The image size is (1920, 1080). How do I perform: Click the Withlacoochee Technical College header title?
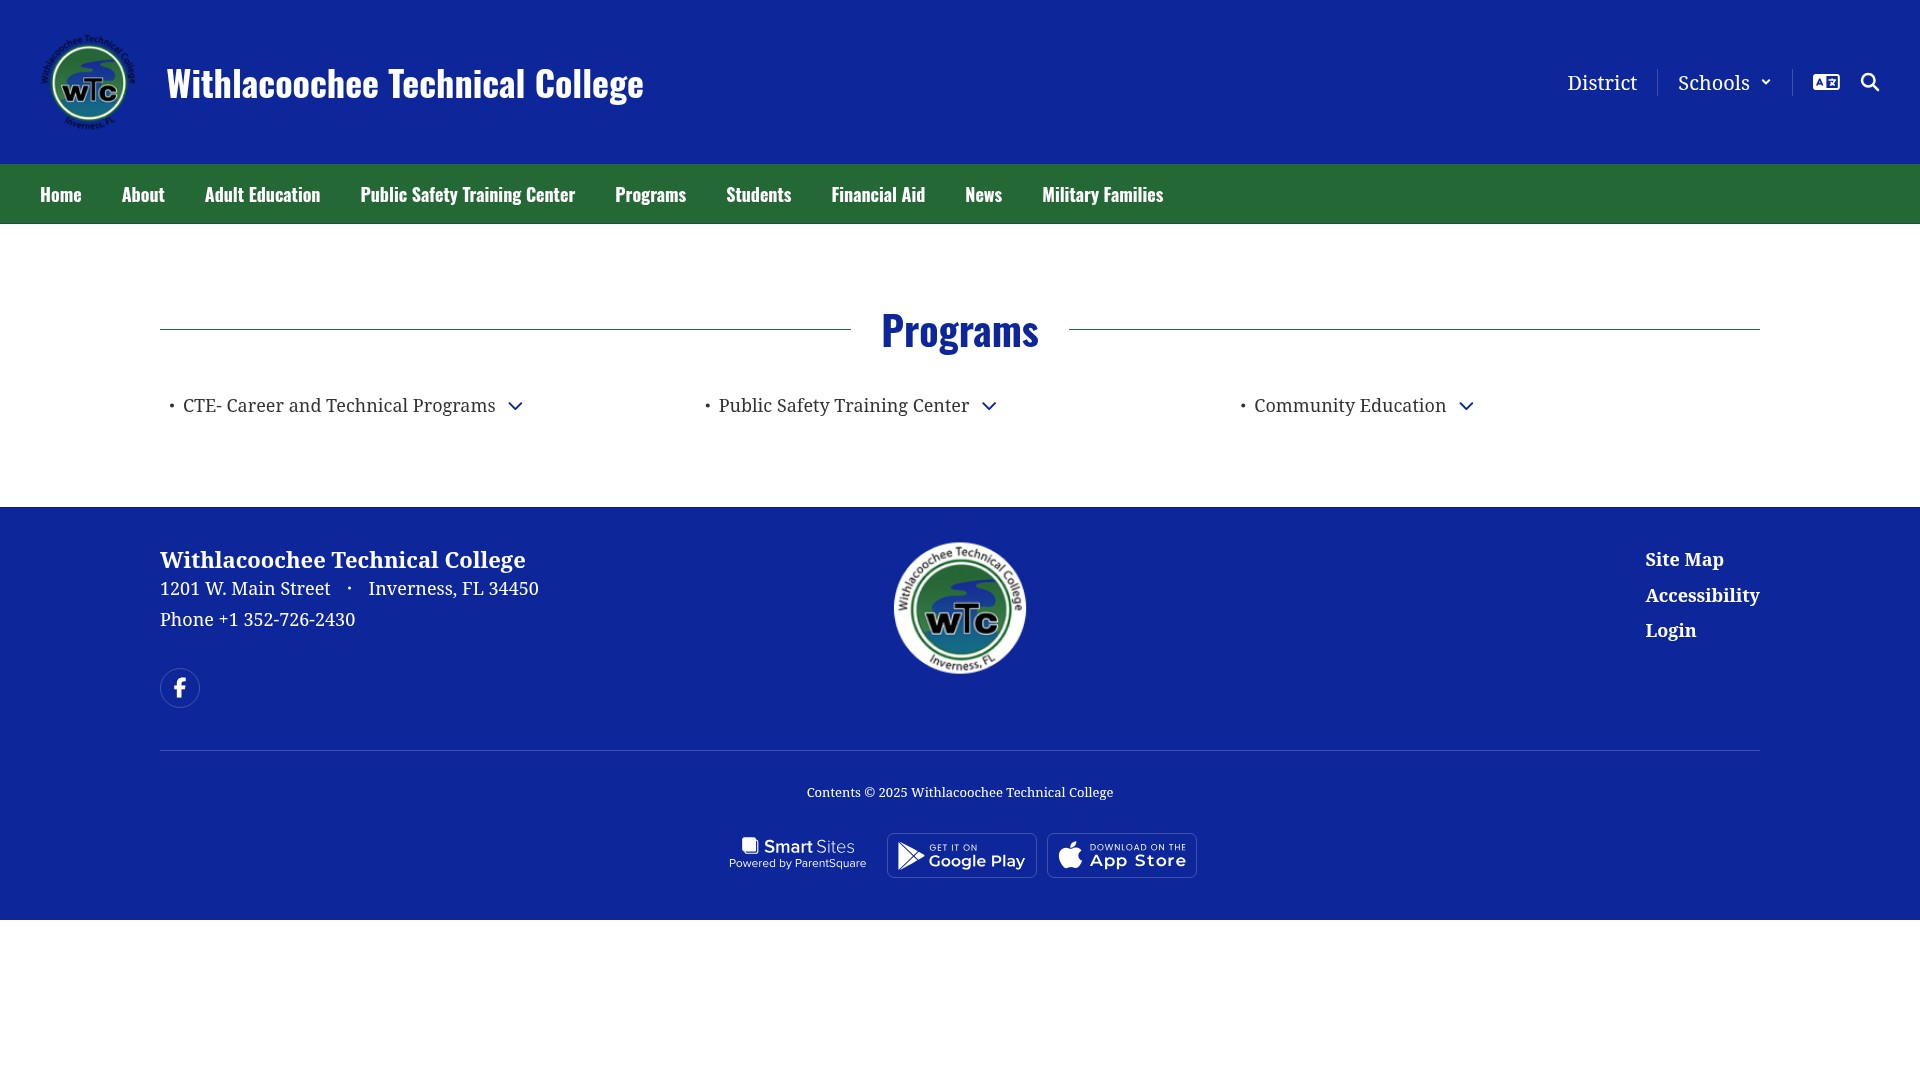tap(405, 83)
